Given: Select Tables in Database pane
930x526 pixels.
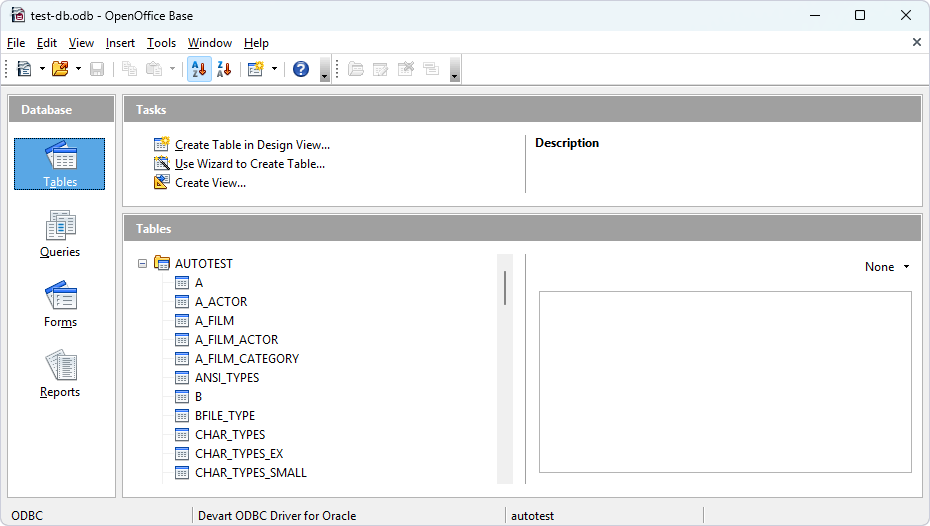Looking at the screenshot, I should coord(59,164).
